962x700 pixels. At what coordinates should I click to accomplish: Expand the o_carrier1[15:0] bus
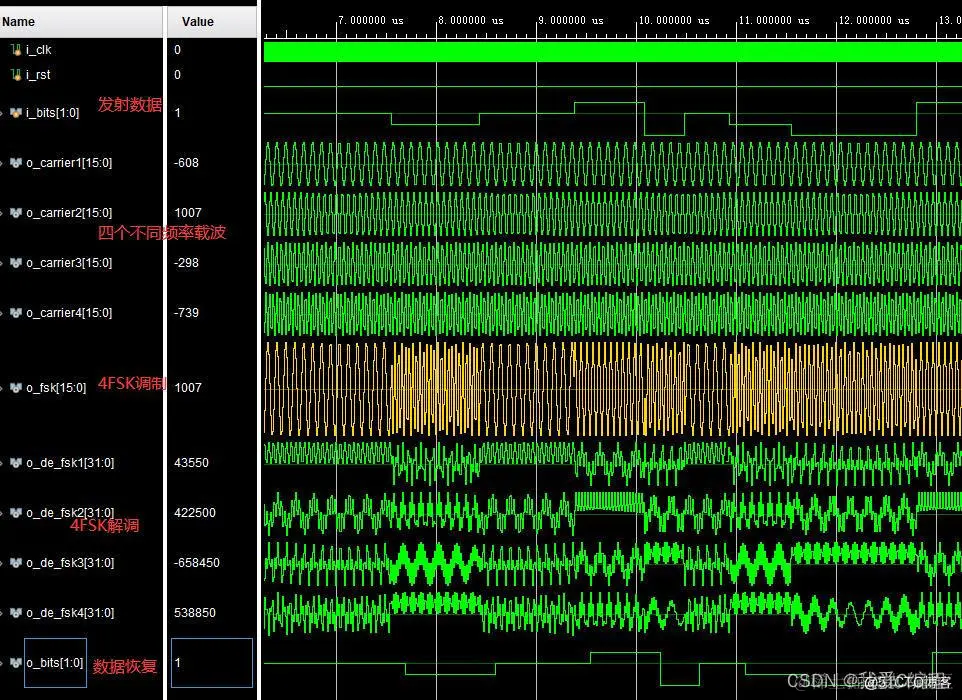(2, 163)
